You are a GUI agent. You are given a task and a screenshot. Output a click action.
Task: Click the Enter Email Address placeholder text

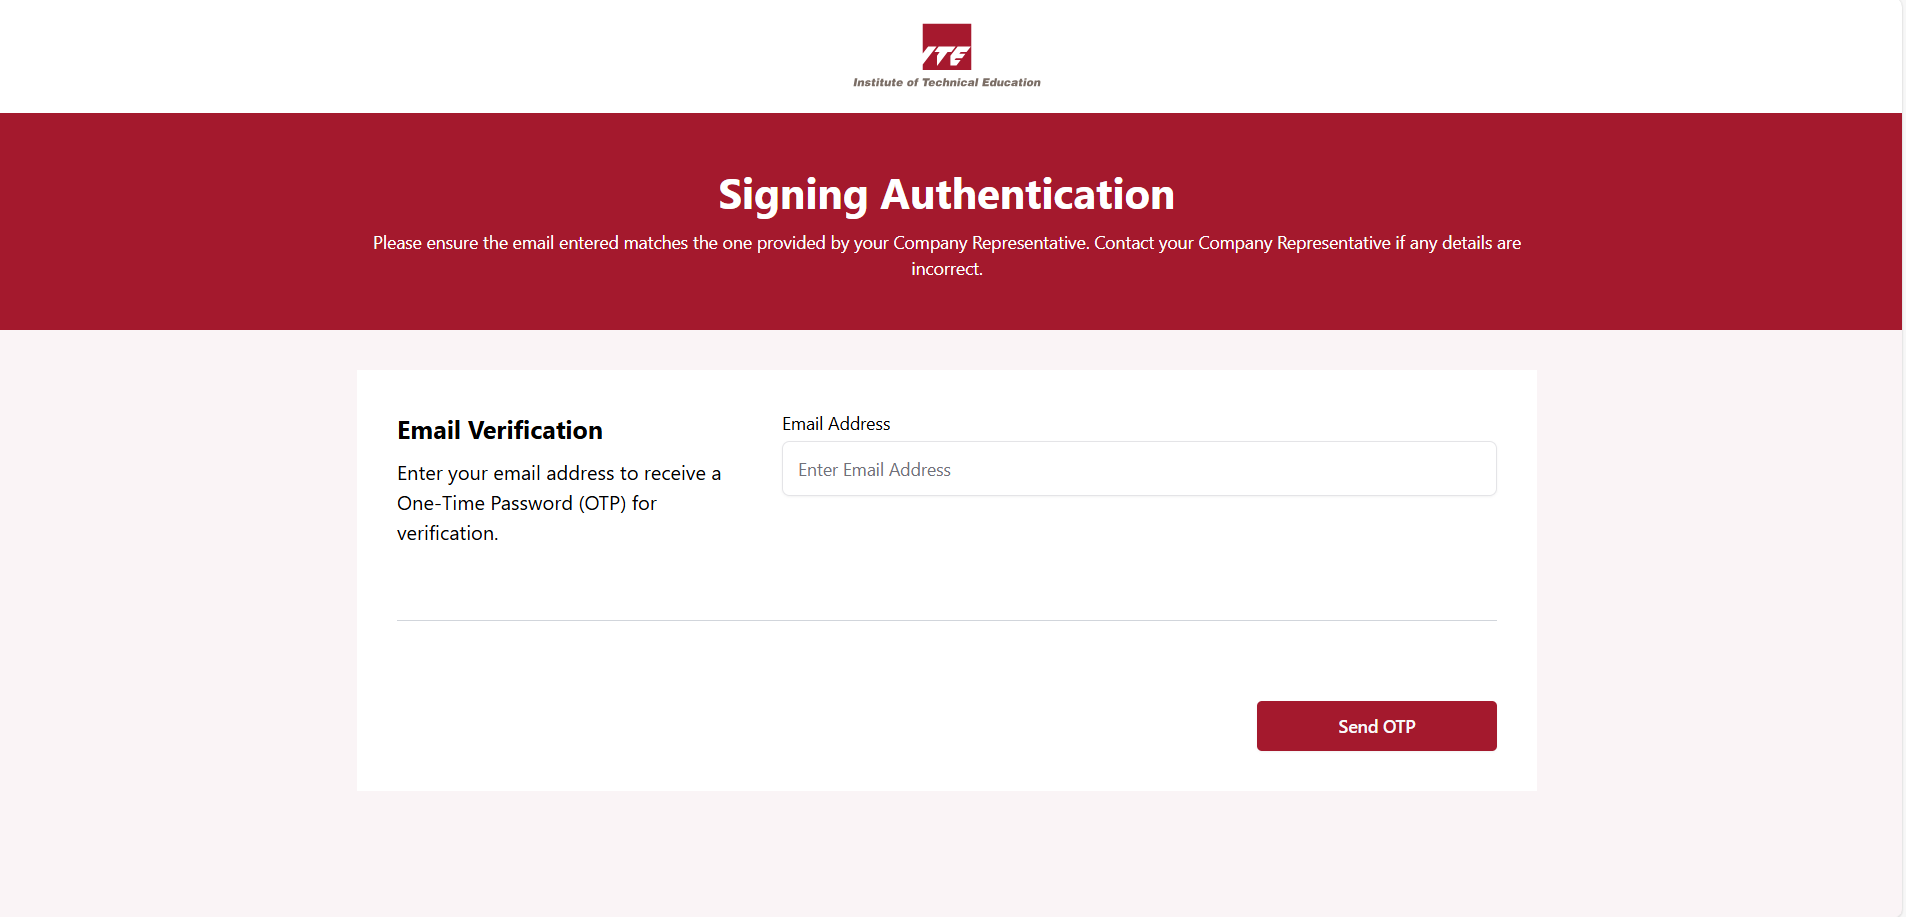point(874,470)
